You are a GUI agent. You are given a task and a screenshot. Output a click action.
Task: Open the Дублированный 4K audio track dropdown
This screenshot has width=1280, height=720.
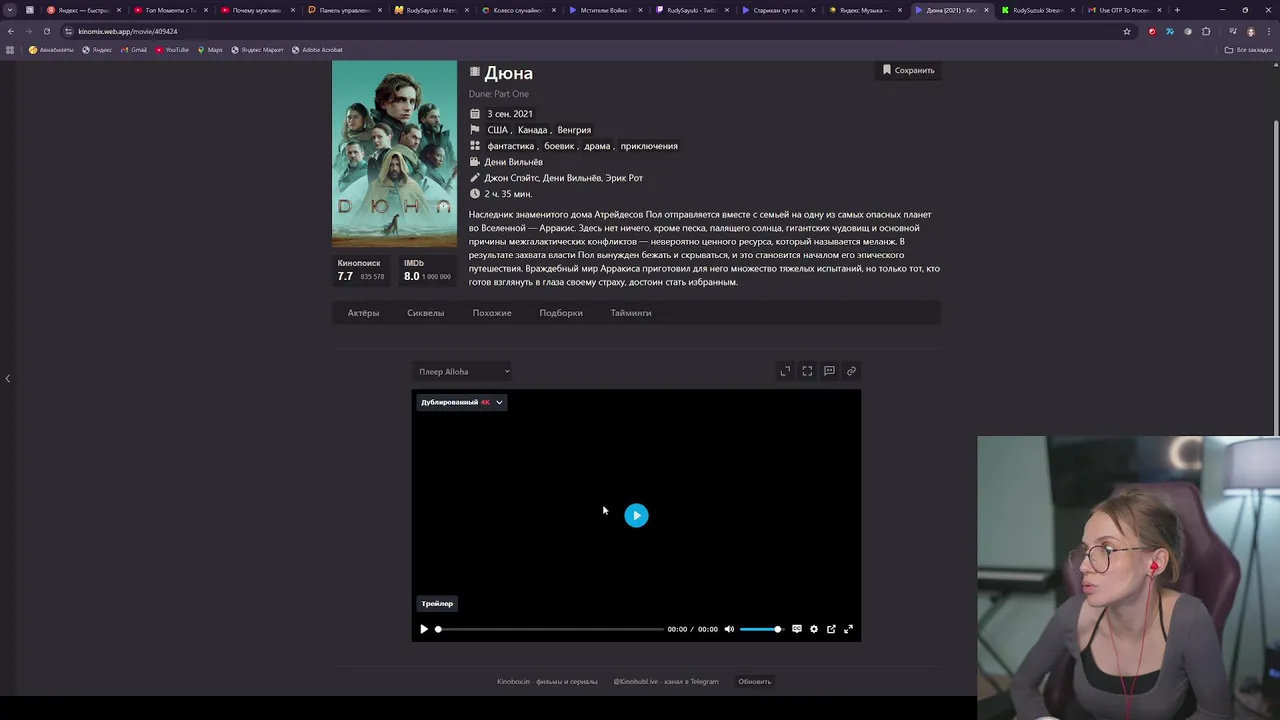462,402
